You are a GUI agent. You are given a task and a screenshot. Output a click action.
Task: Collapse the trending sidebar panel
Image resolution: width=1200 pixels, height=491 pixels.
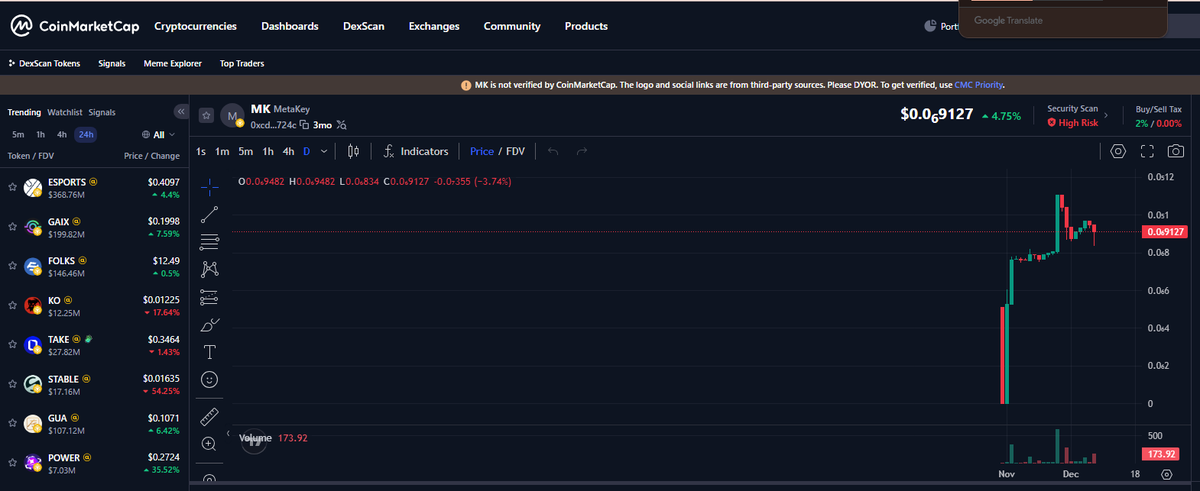[181, 111]
